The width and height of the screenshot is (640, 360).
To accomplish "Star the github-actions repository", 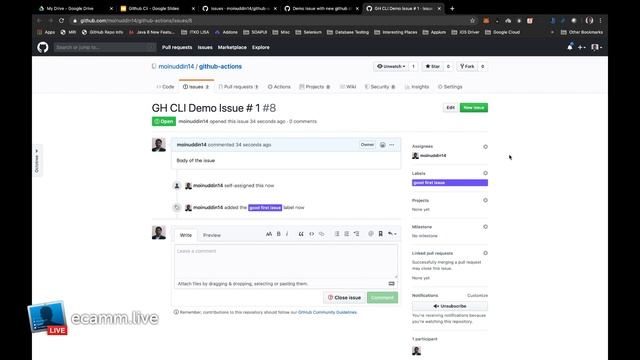I will point(433,66).
